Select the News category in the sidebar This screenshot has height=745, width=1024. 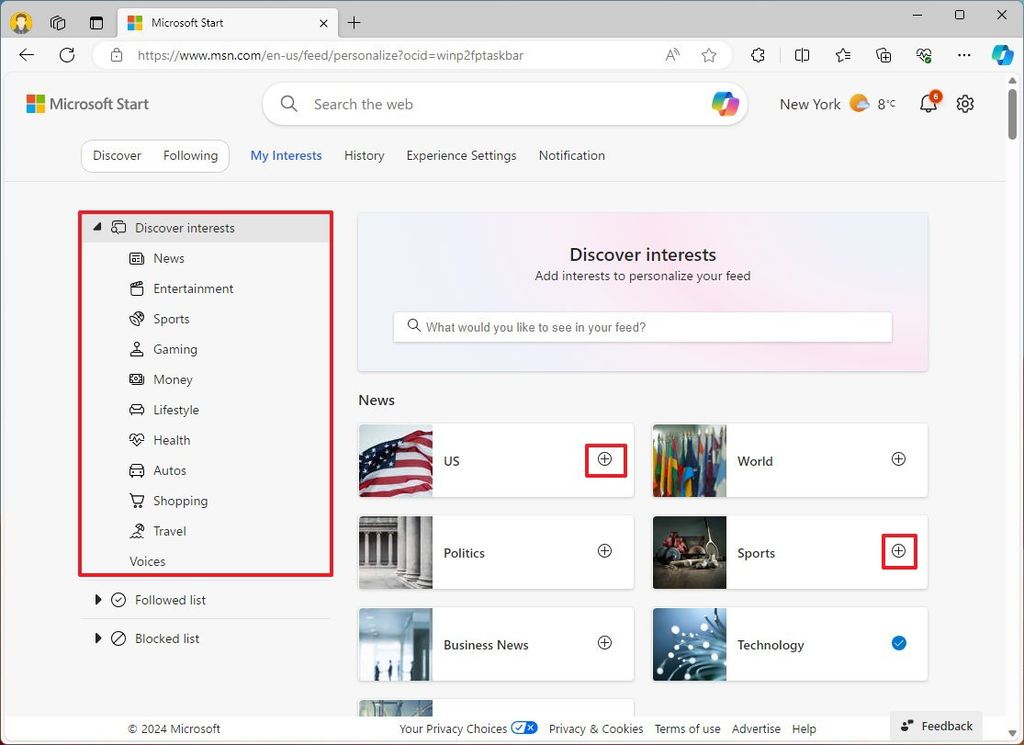tap(169, 258)
